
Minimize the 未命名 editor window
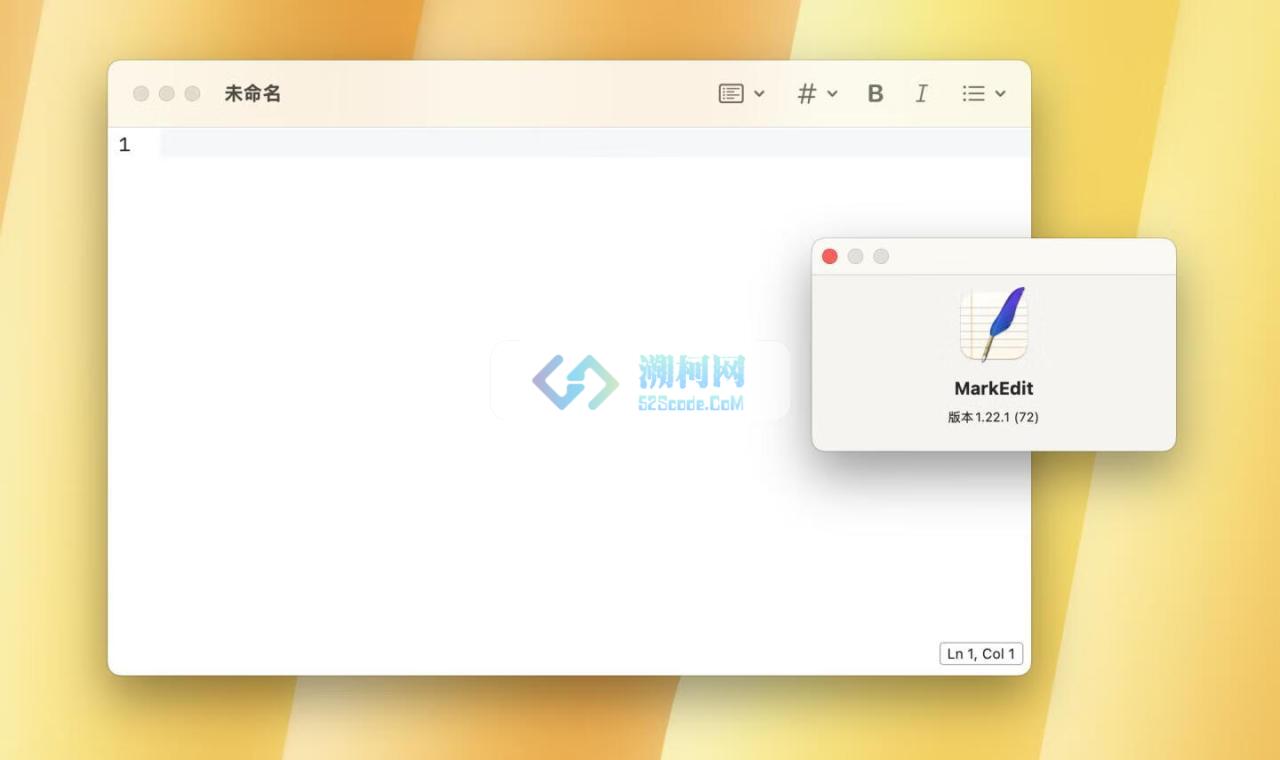coord(167,93)
